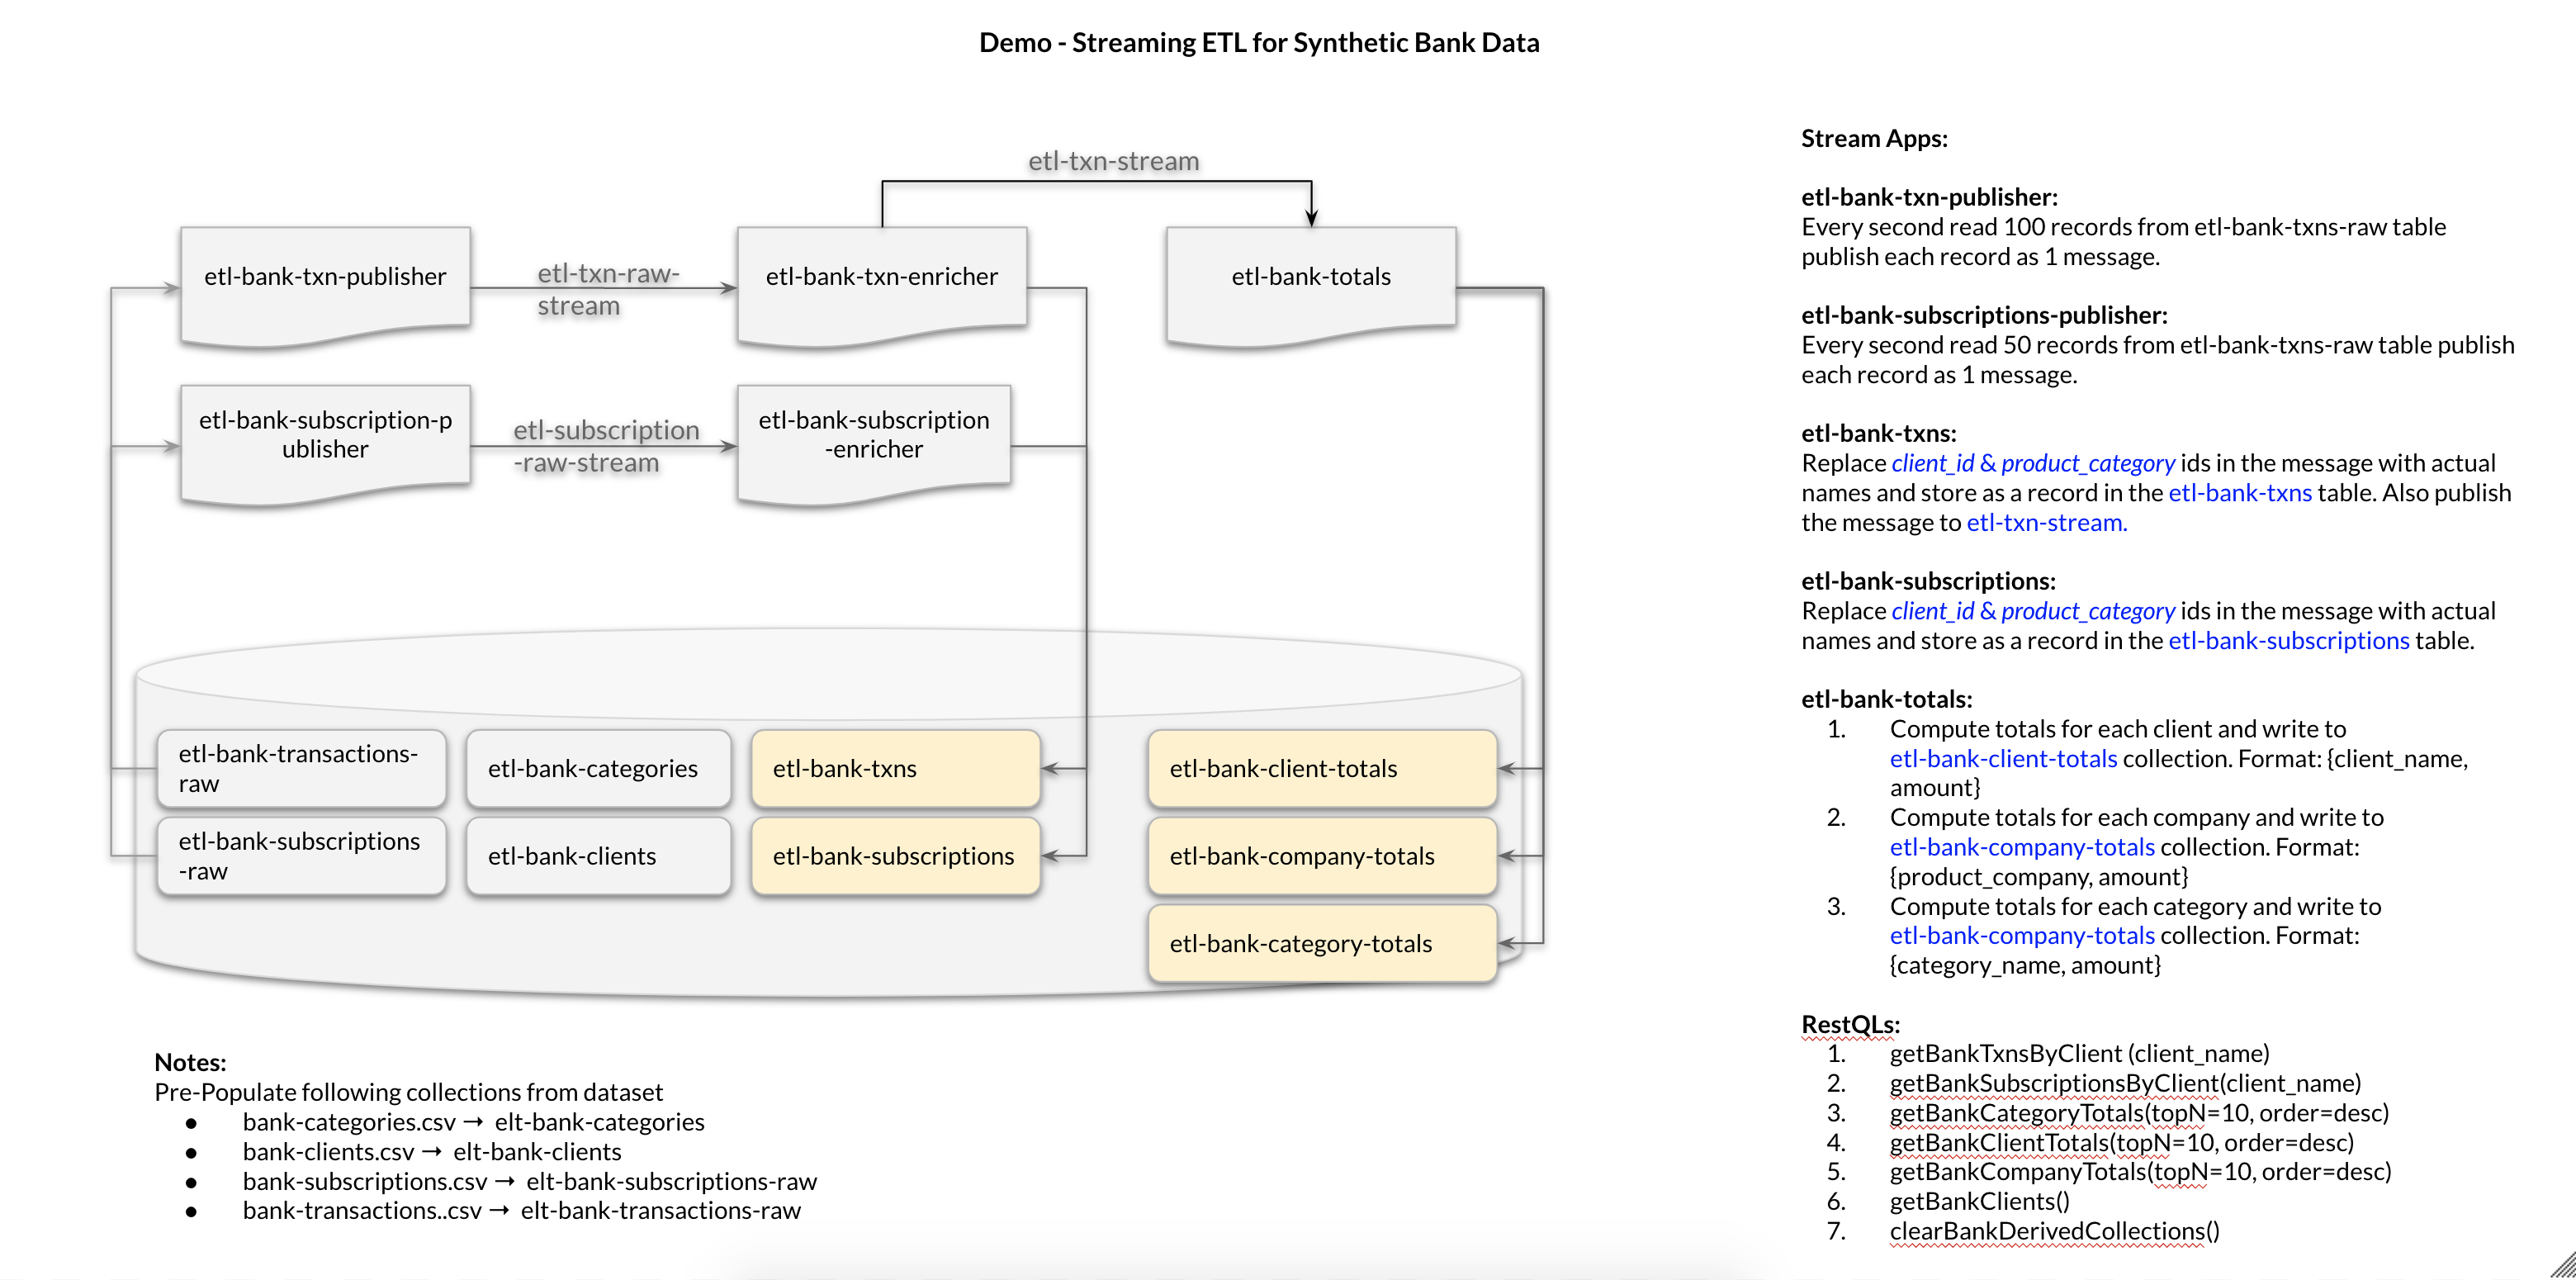The height and width of the screenshot is (1280, 2576).
Task: Click the etl-txn-raw-stream arrow label
Action: (607, 289)
